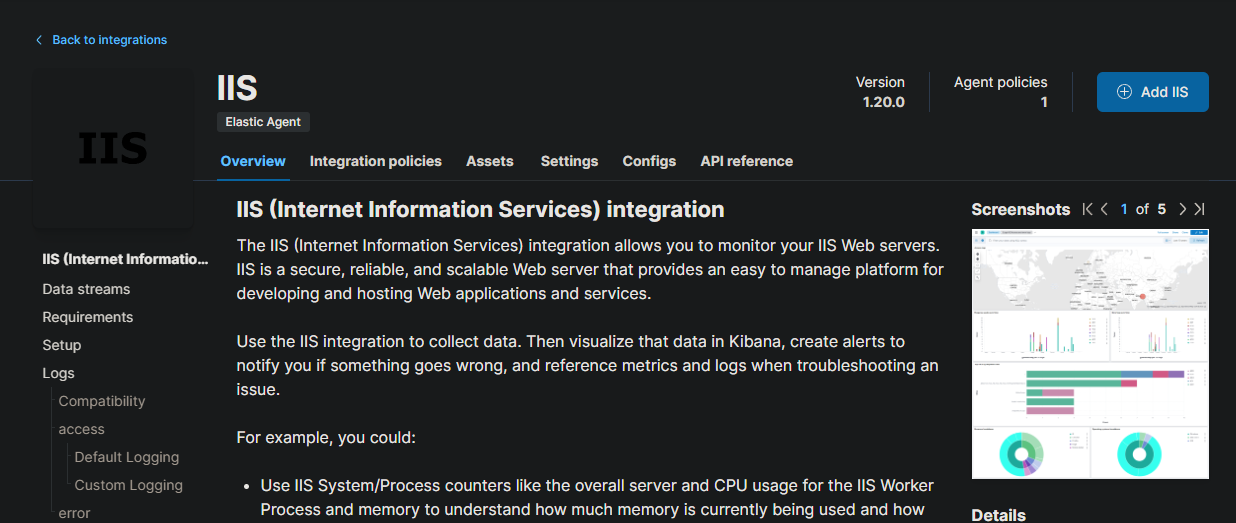Click the Elastic Agent badge

coord(264,122)
